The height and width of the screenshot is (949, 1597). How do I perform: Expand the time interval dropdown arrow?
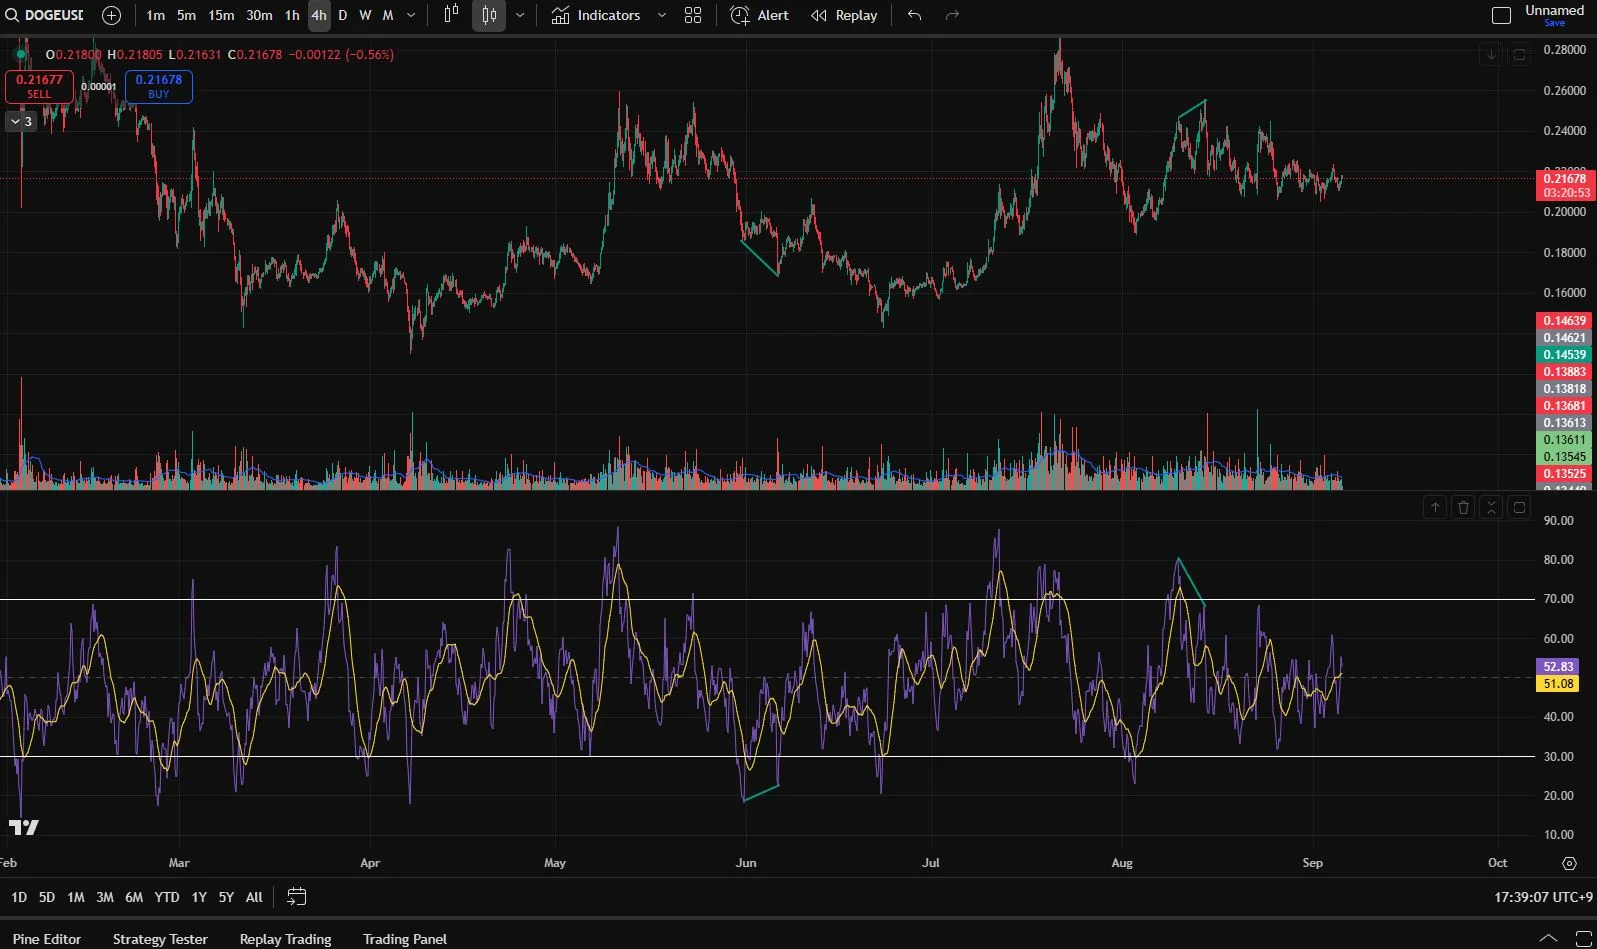[x=411, y=15]
